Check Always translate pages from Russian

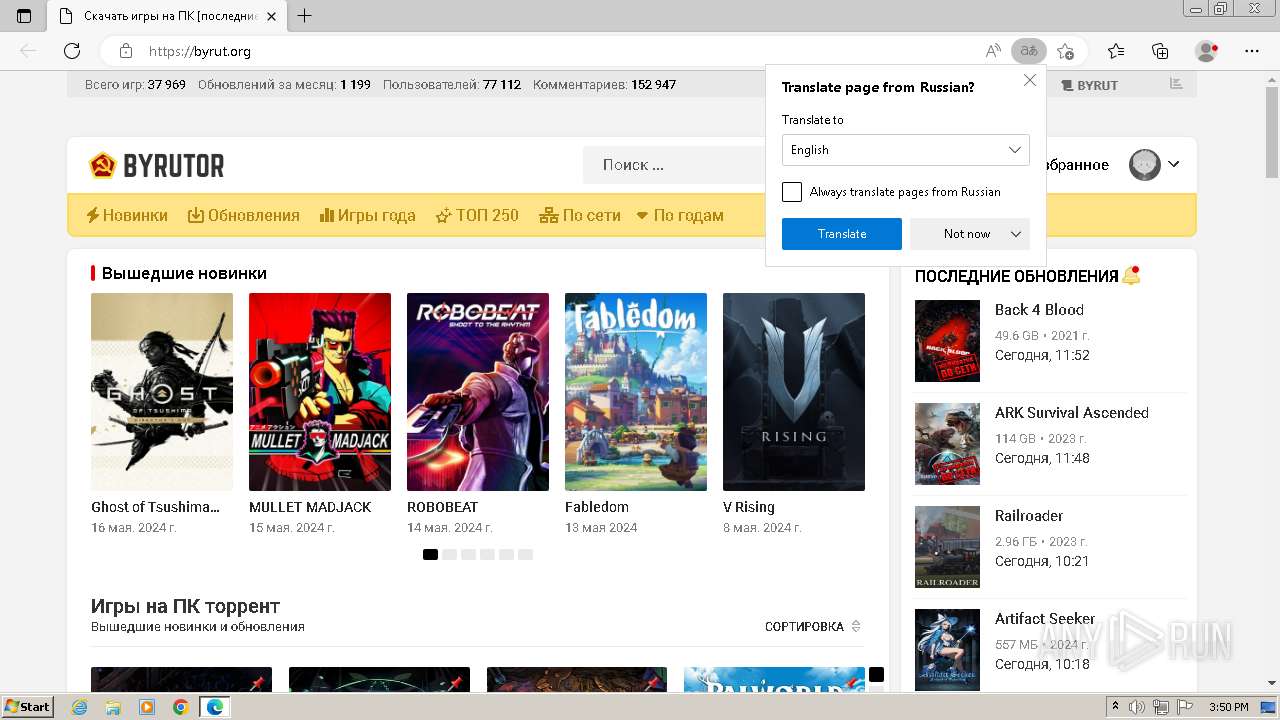click(x=792, y=192)
